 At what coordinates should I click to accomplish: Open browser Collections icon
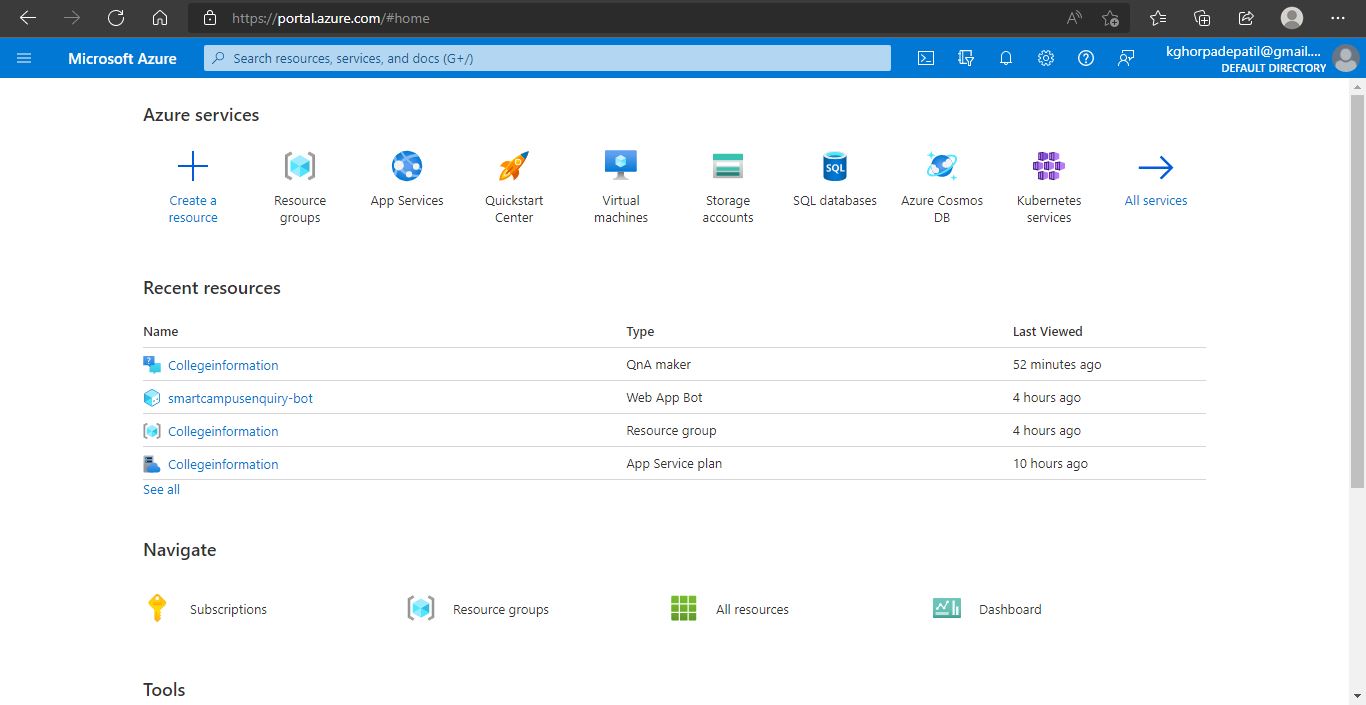(1202, 18)
